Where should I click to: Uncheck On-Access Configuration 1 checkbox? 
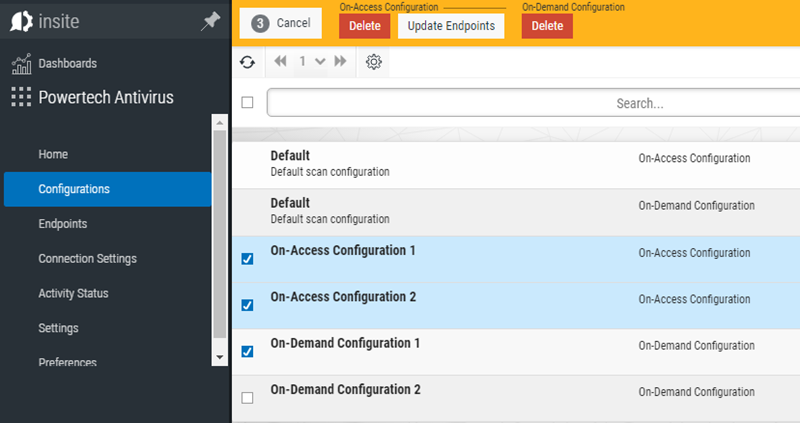point(247,259)
